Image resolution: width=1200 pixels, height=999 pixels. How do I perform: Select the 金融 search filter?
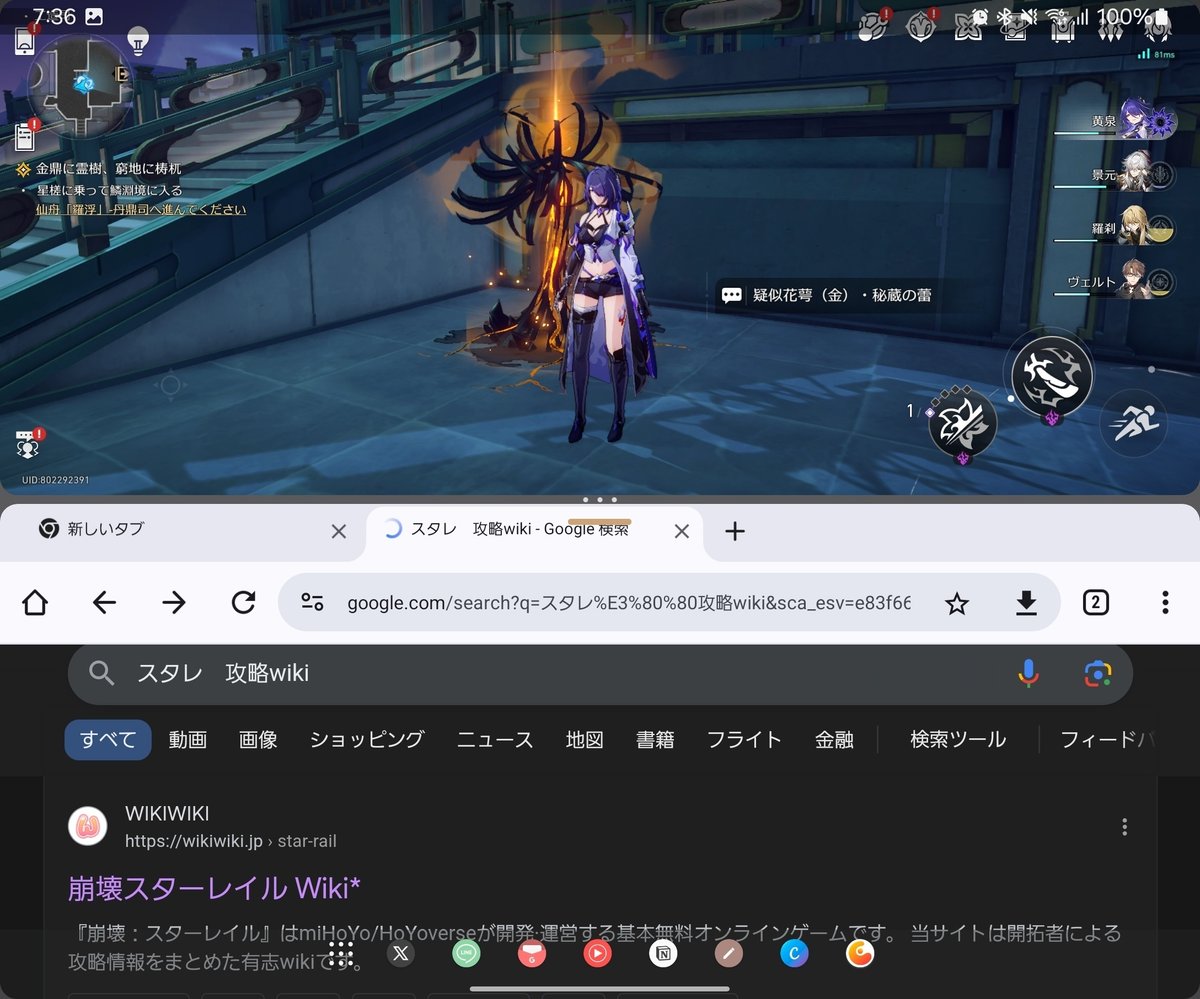[834, 740]
